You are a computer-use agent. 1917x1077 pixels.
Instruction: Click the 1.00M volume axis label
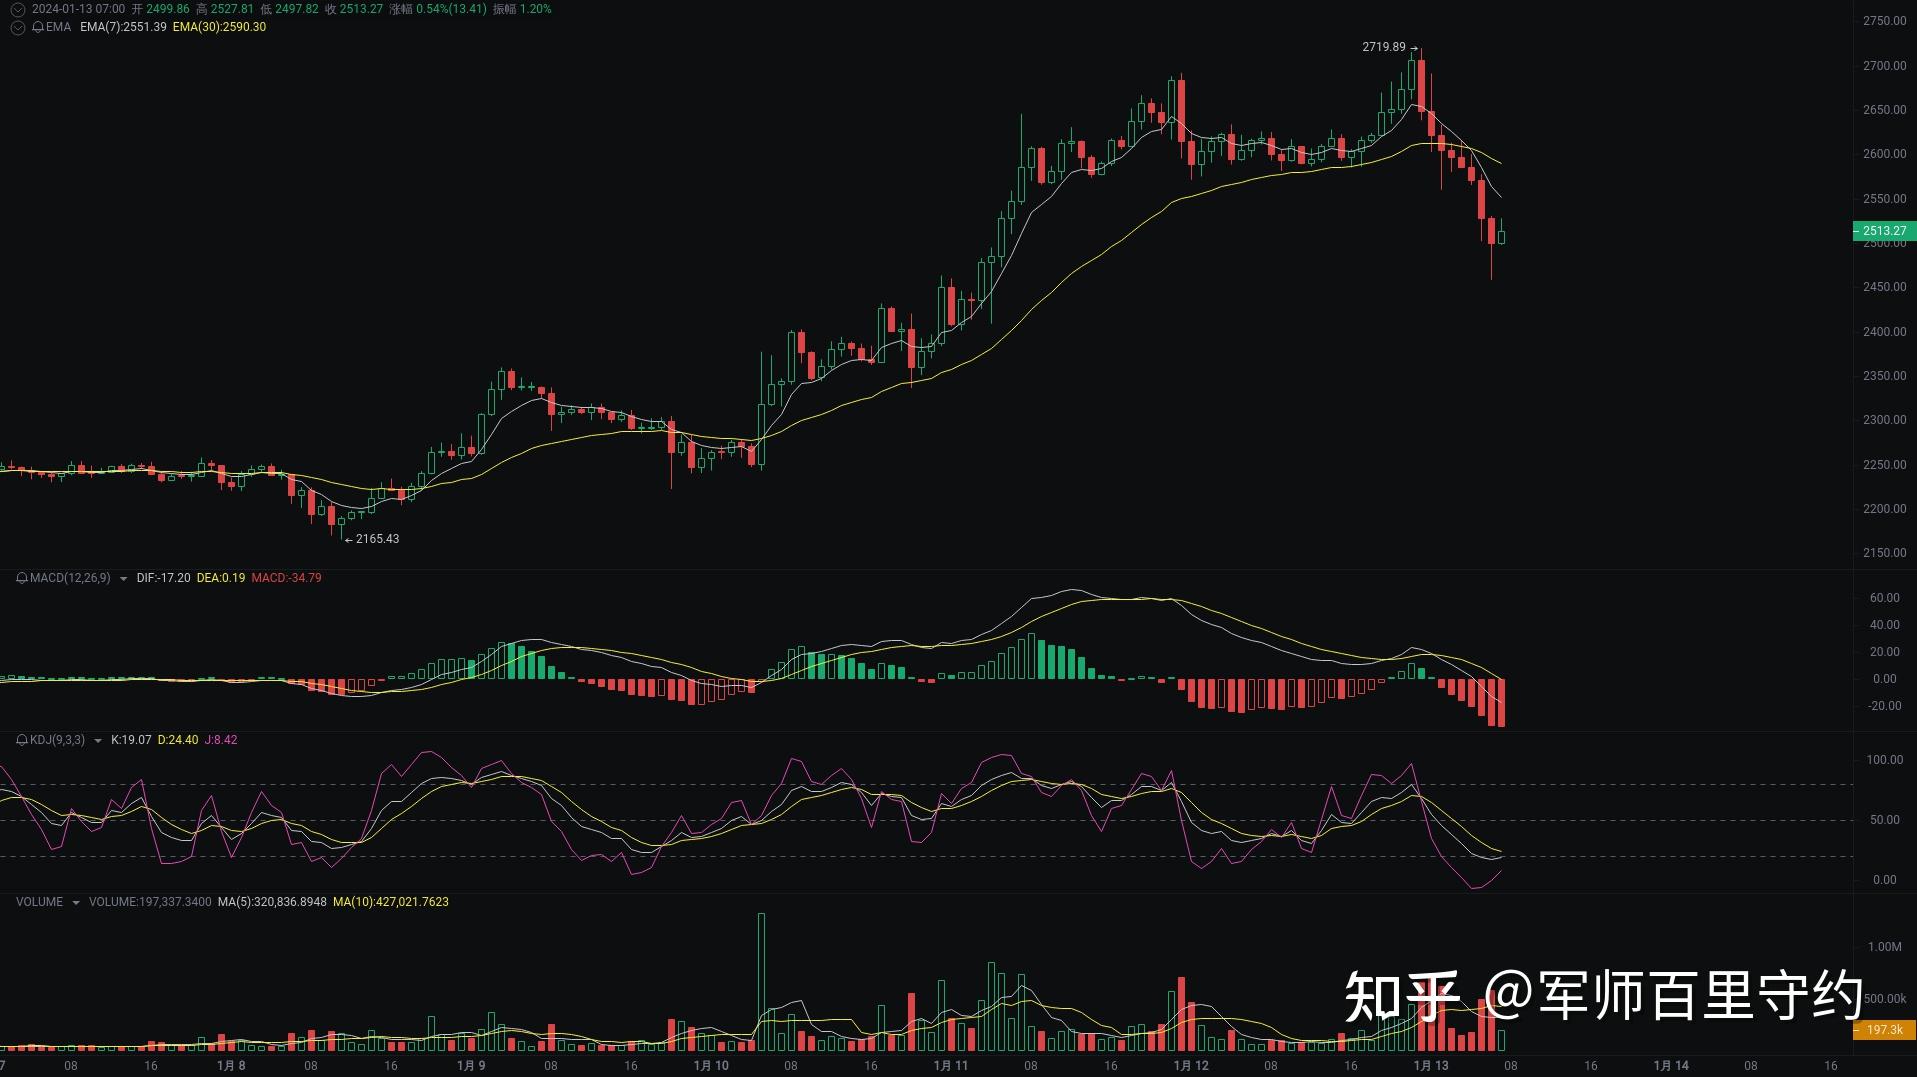(x=1885, y=947)
